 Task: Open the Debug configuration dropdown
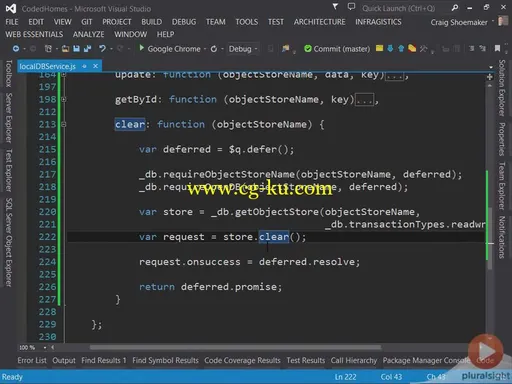tap(243, 49)
